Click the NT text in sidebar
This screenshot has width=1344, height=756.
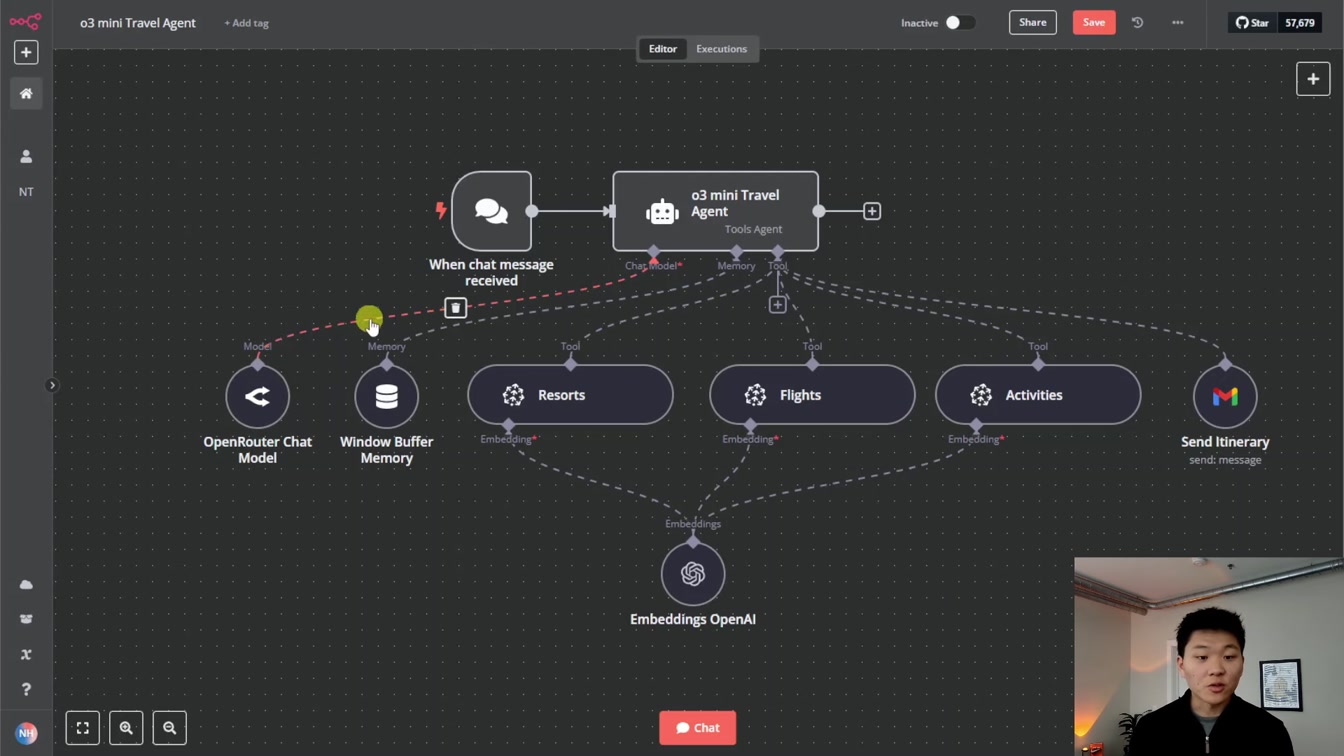26,192
